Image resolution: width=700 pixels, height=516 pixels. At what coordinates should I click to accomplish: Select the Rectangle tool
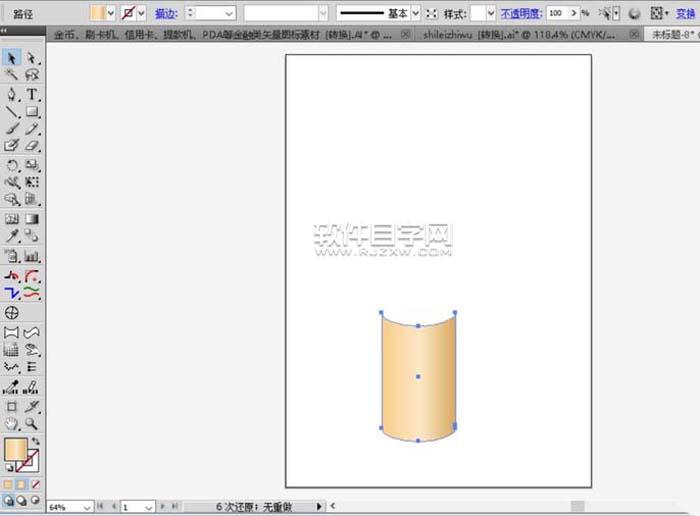(32, 112)
